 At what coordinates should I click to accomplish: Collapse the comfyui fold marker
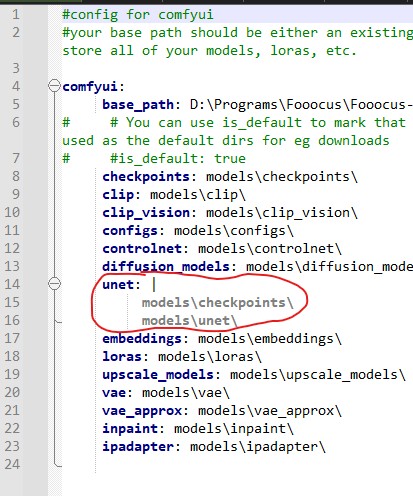[54, 86]
